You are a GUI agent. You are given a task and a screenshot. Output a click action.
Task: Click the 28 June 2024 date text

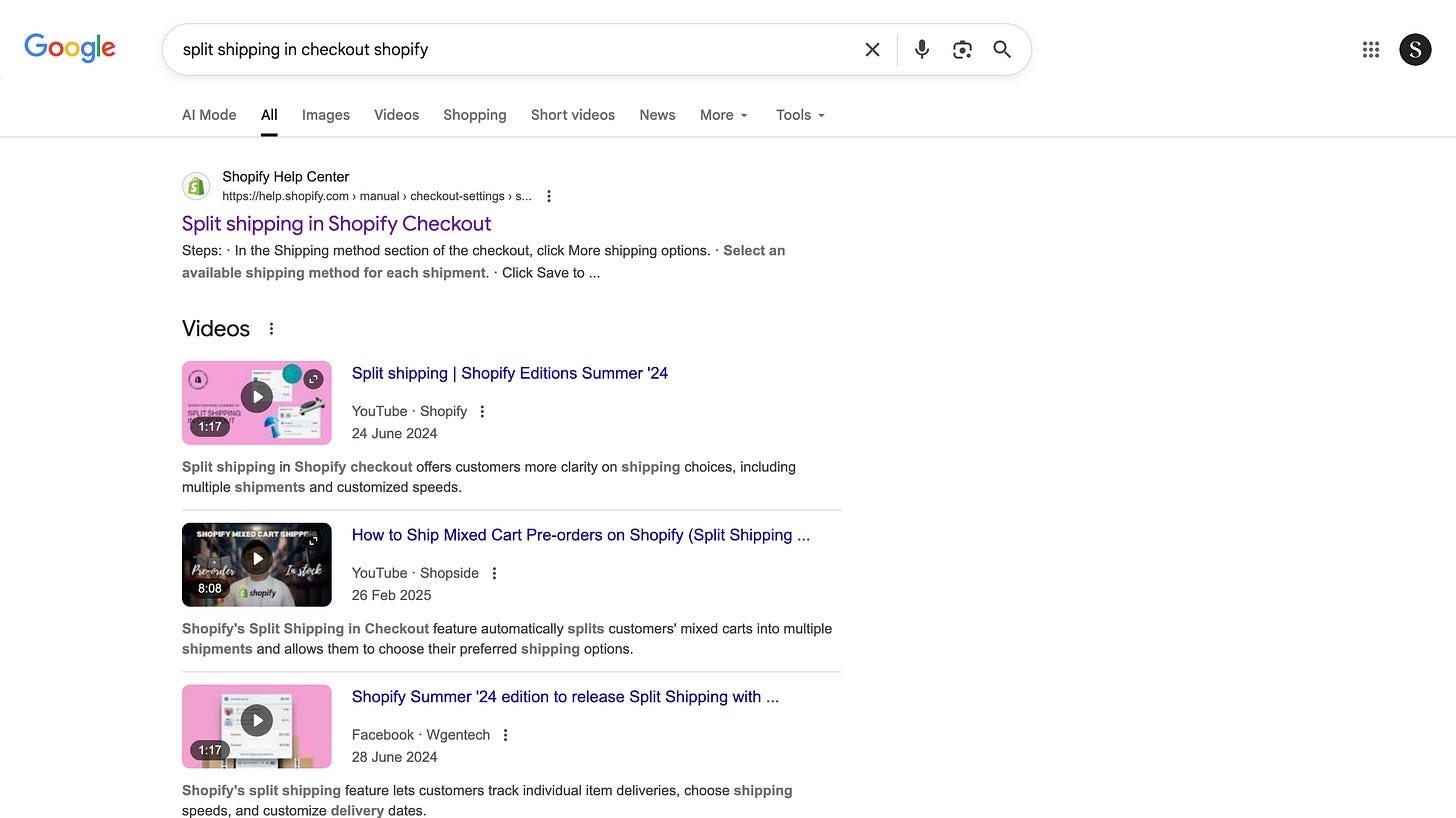click(394, 757)
